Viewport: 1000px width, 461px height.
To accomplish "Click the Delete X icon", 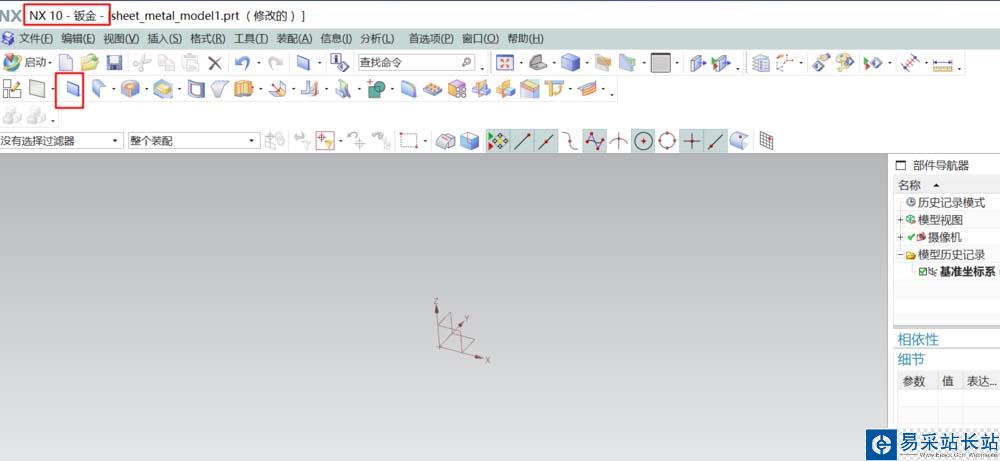I will point(215,62).
